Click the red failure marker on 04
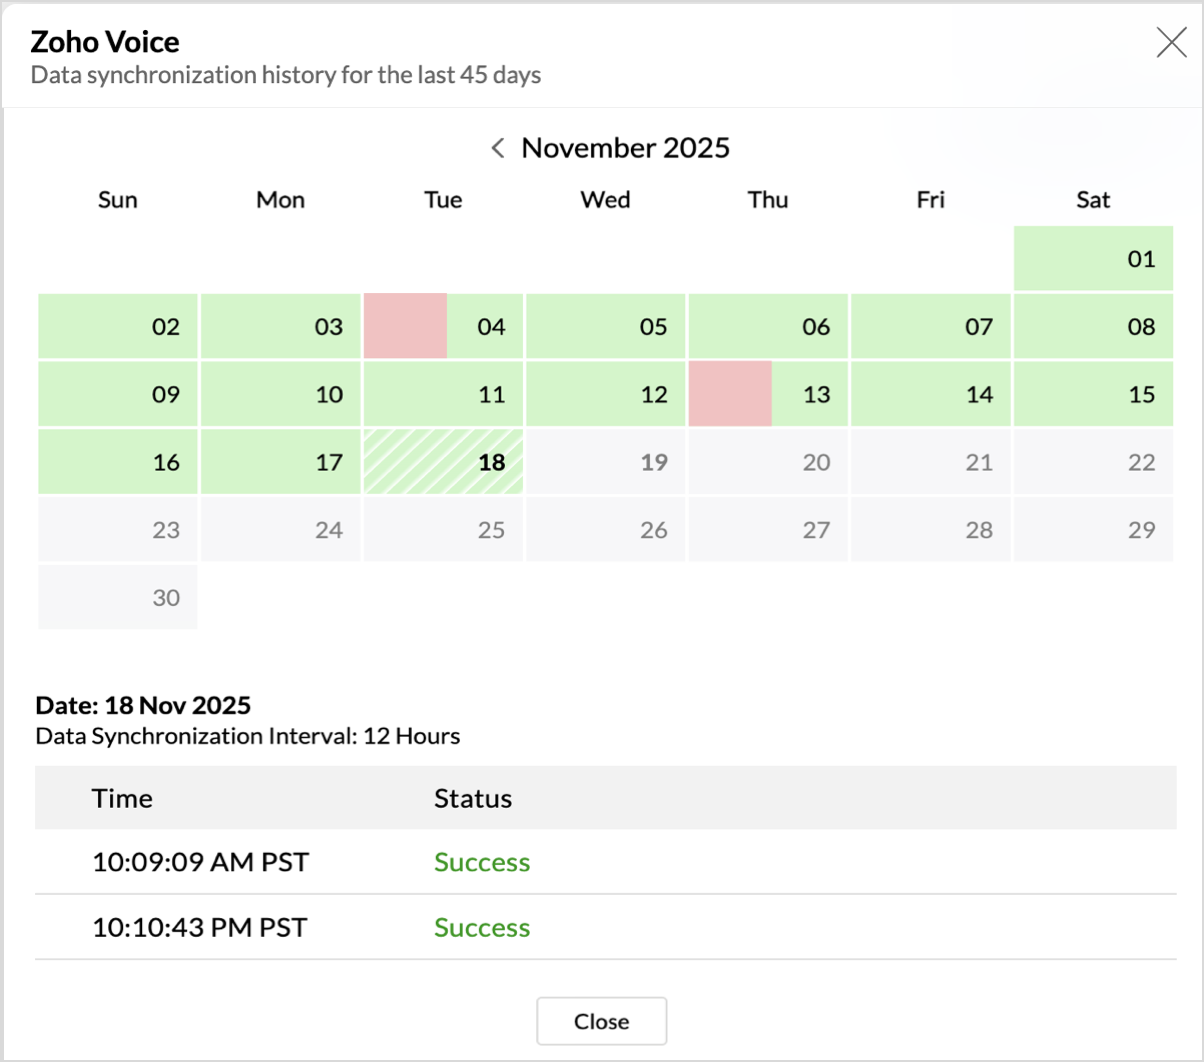Image resolution: width=1204 pixels, height=1062 pixels. point(405,326)
